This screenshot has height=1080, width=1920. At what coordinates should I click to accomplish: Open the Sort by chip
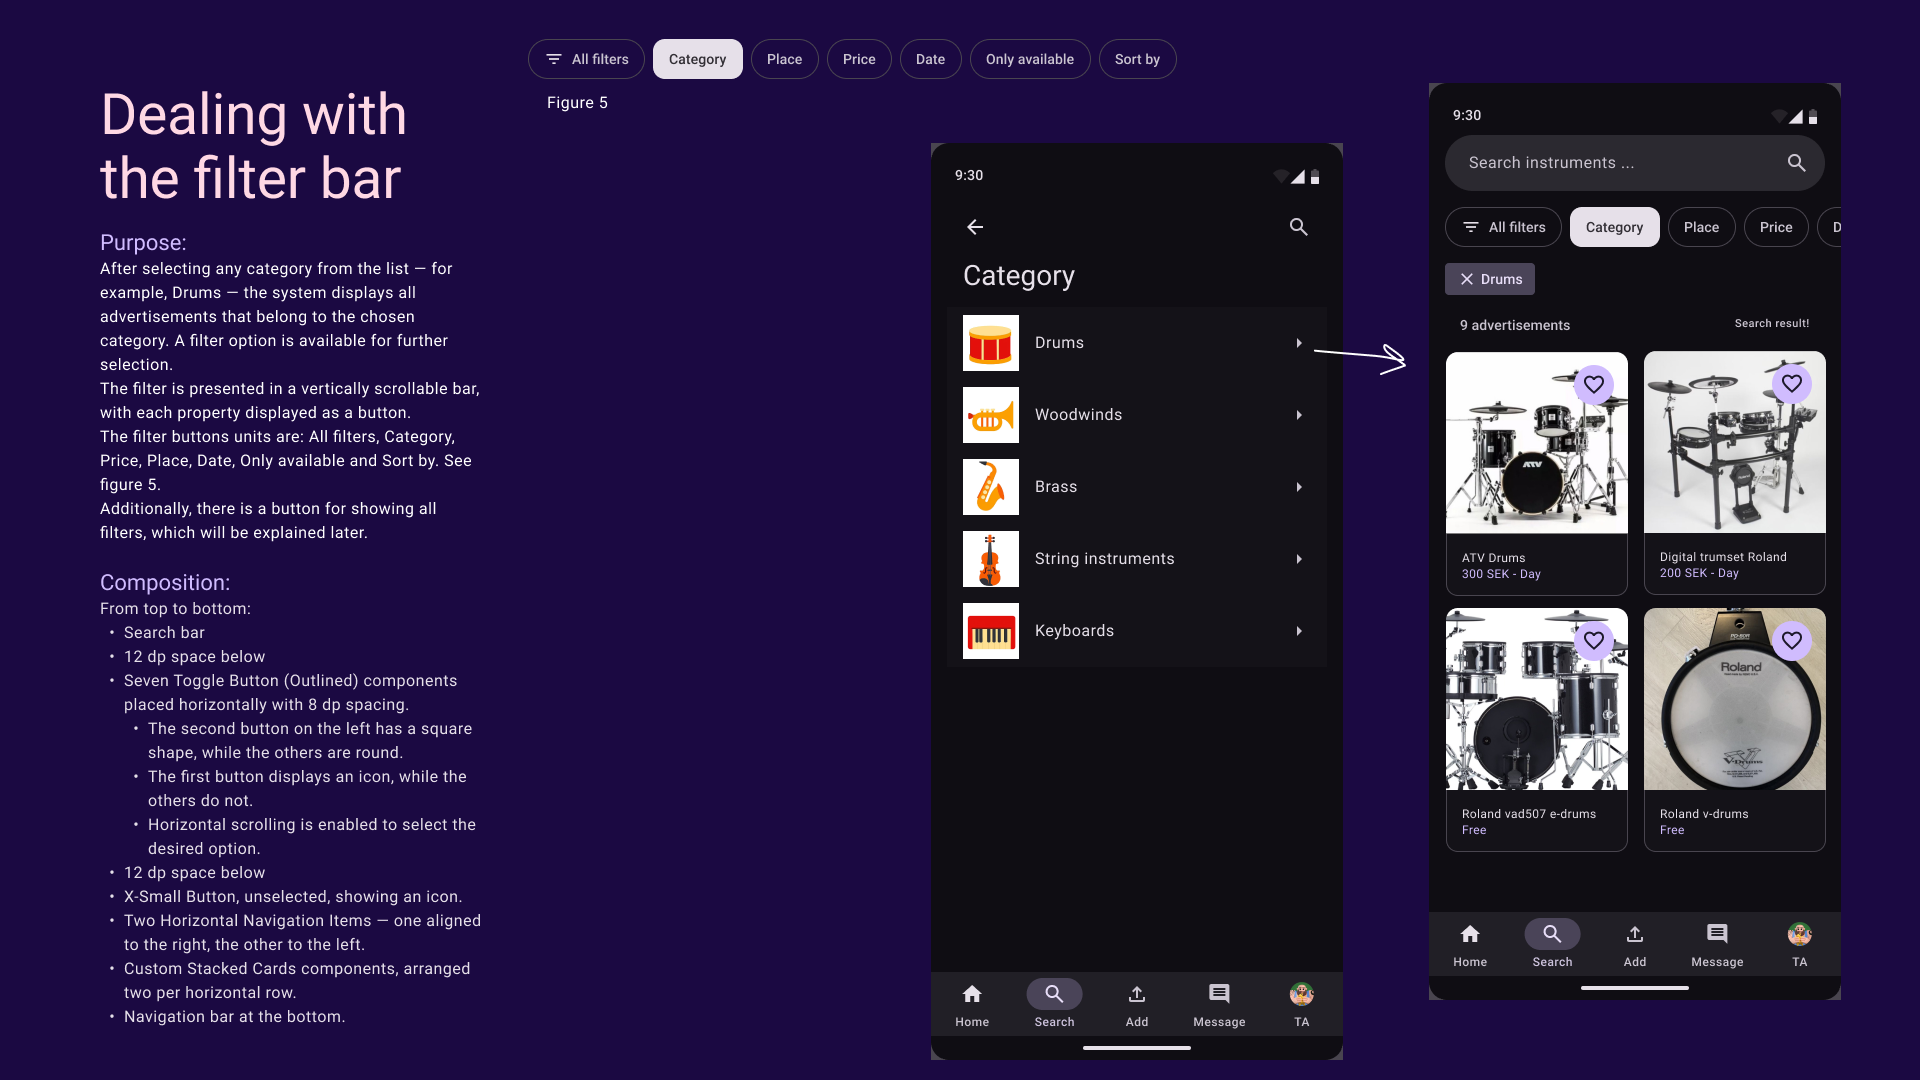pos(1136,59)
